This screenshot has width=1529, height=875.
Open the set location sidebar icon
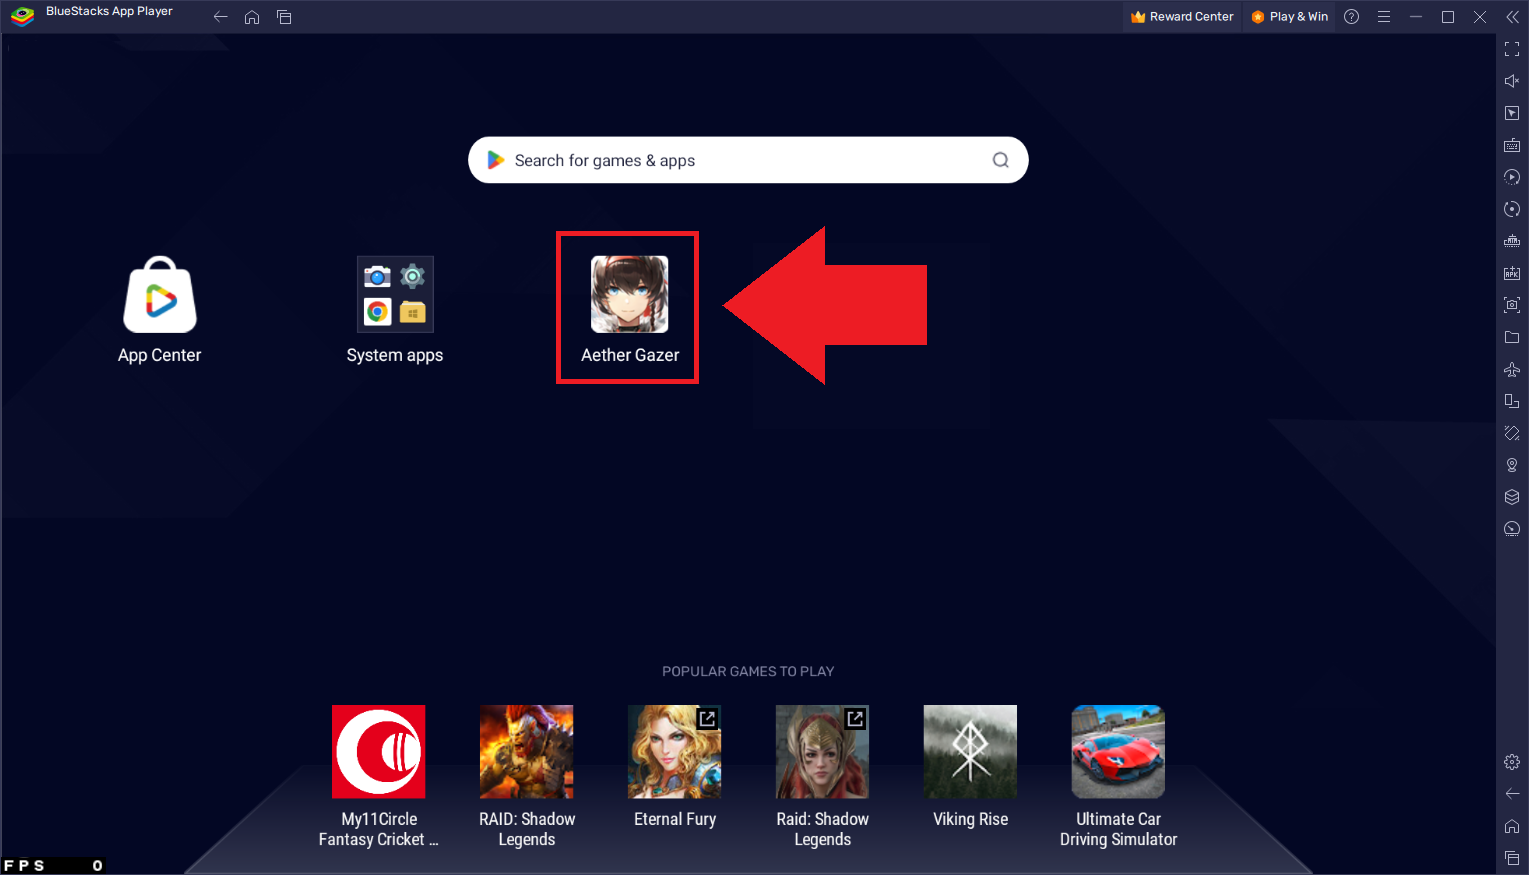click(x=1512, y=465)
